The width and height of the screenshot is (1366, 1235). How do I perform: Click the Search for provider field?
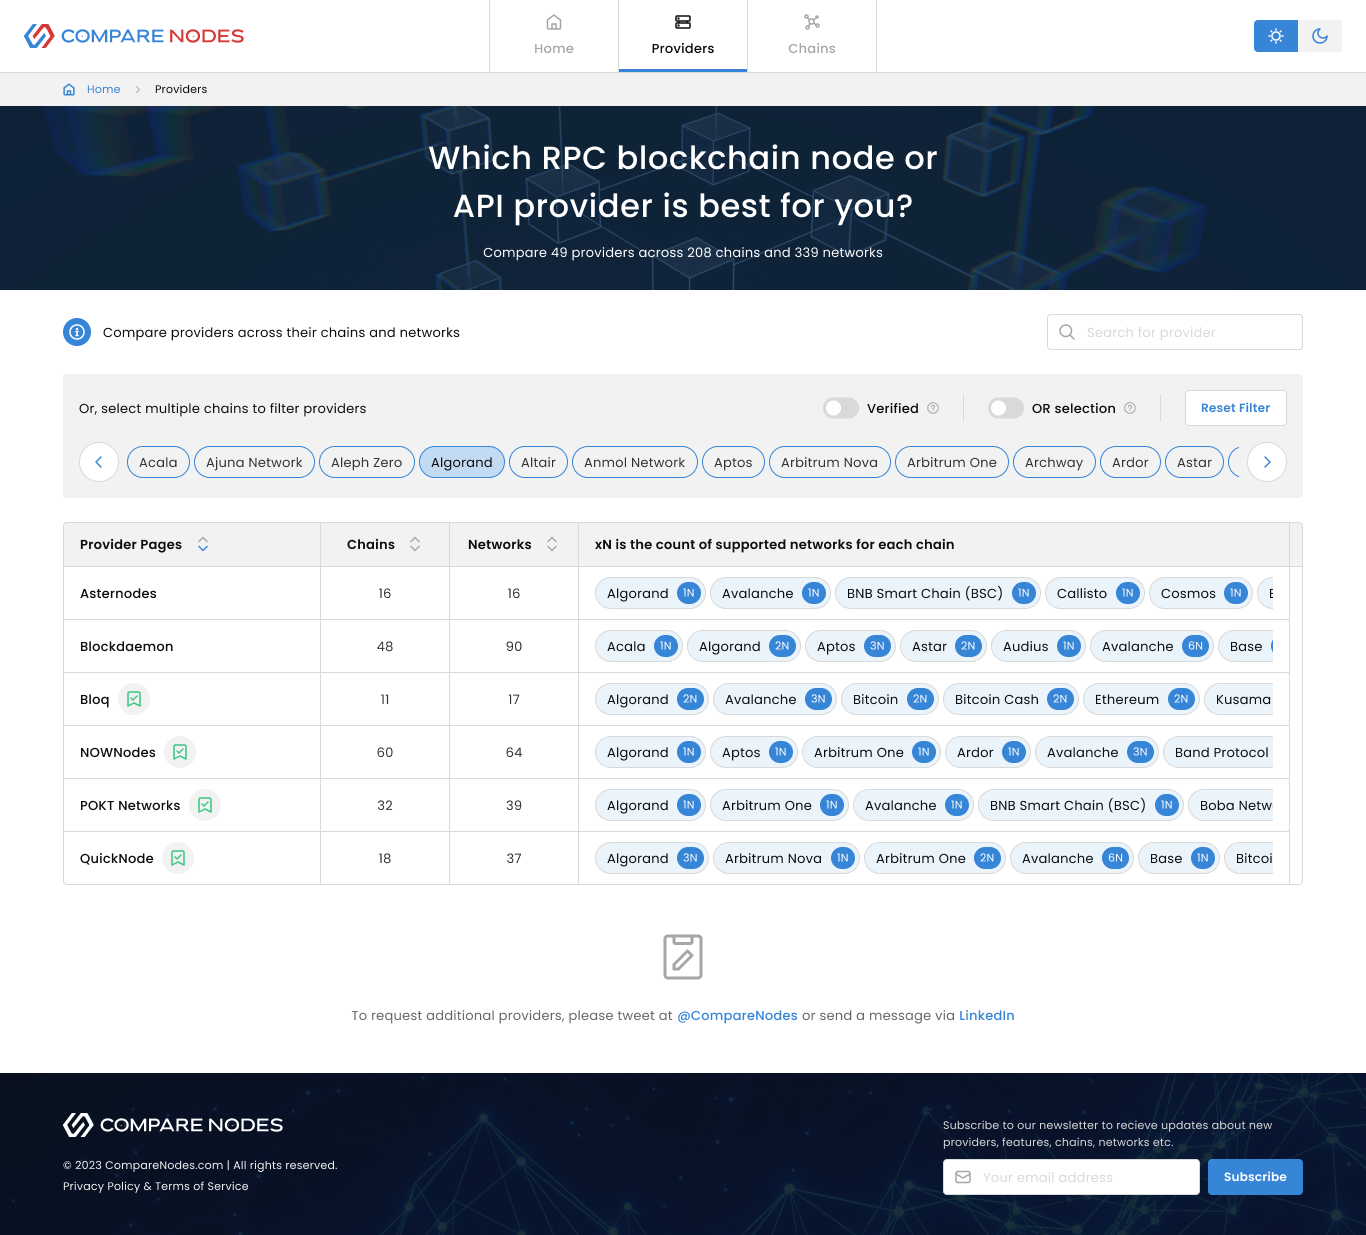1175,332
